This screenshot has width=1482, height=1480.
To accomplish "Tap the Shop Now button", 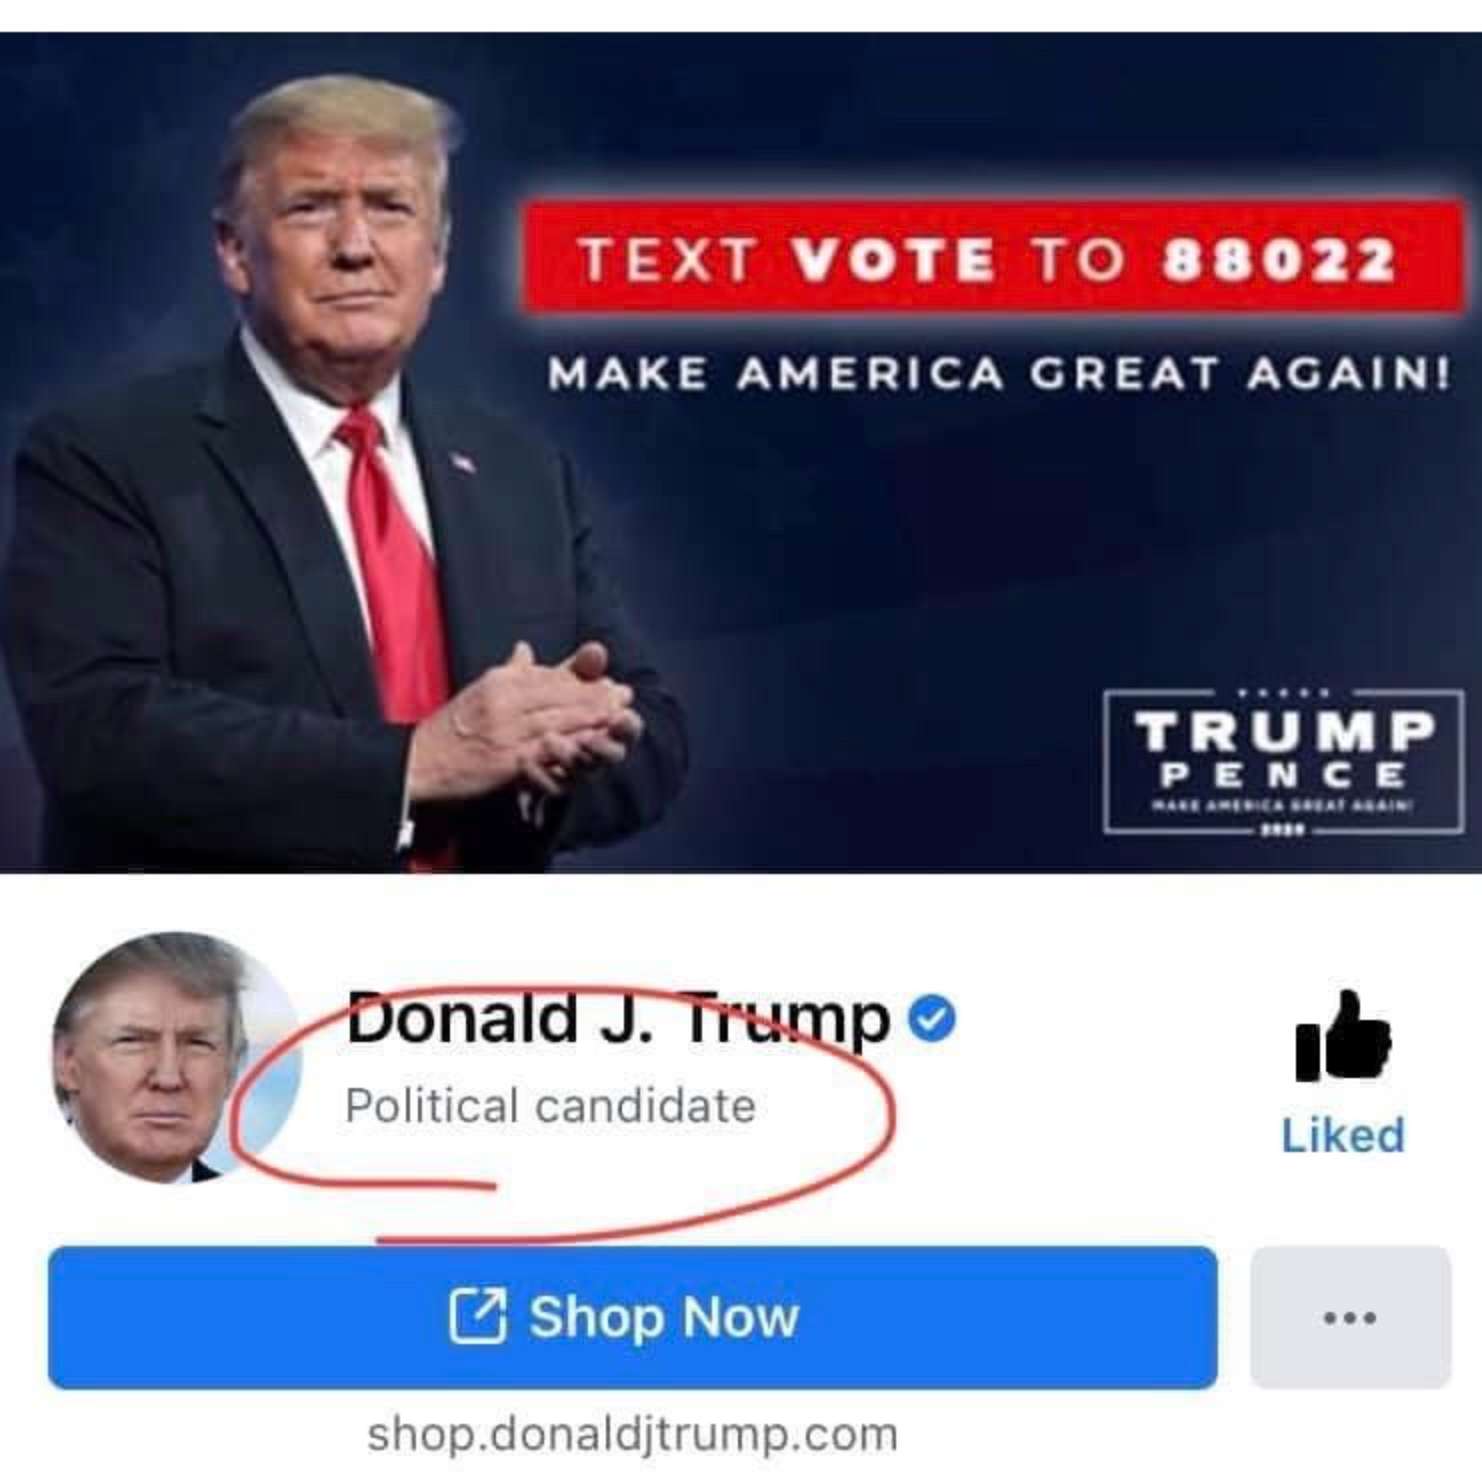I will tap(633, 1317).
